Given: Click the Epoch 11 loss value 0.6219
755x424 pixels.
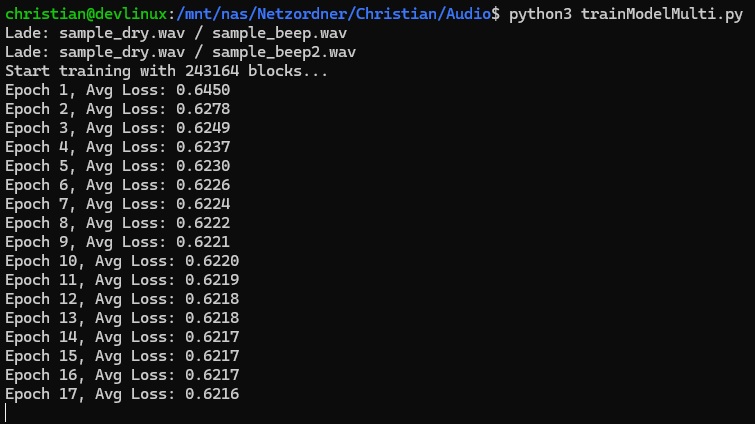Looking at the screenshot, I should (x=212, y=280).
